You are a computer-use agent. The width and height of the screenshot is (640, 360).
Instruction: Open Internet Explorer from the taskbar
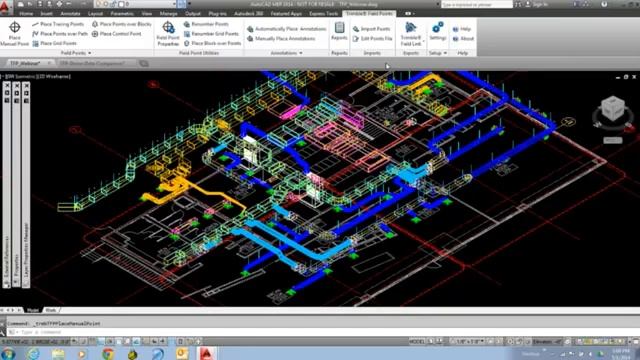point(33,353)
